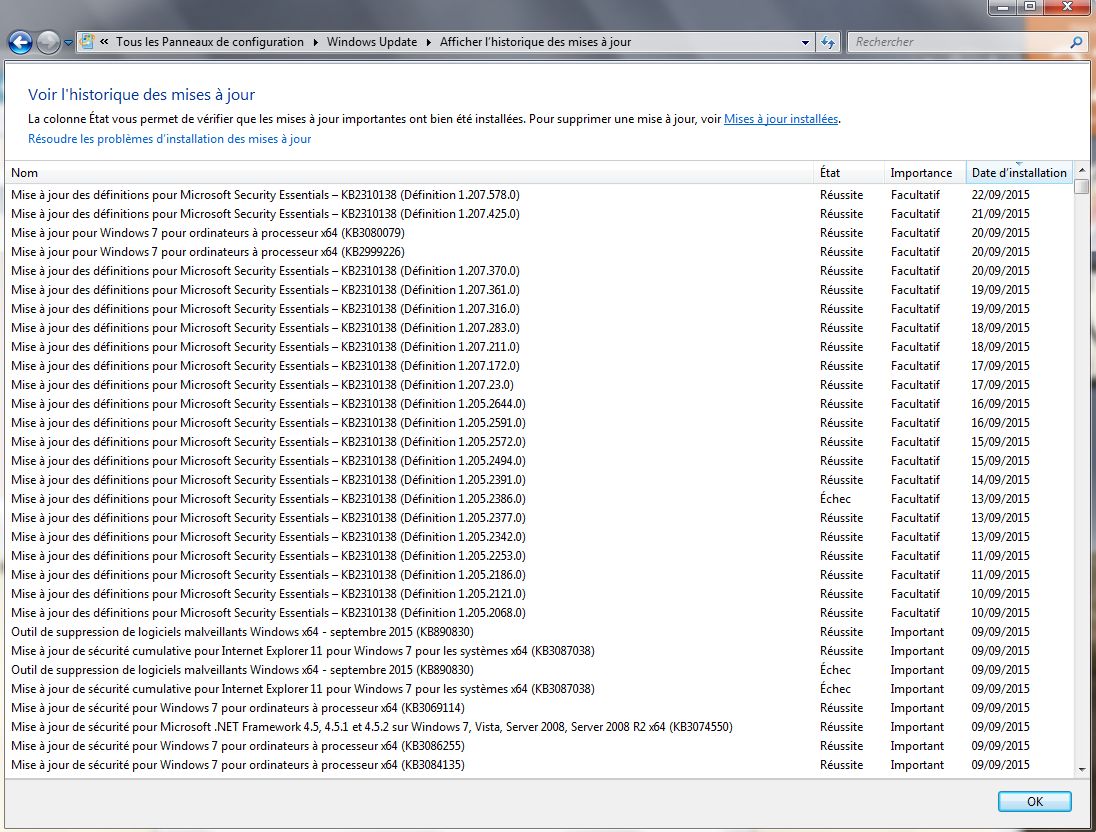Click the scrollbar up arrow

[1082, 170]
